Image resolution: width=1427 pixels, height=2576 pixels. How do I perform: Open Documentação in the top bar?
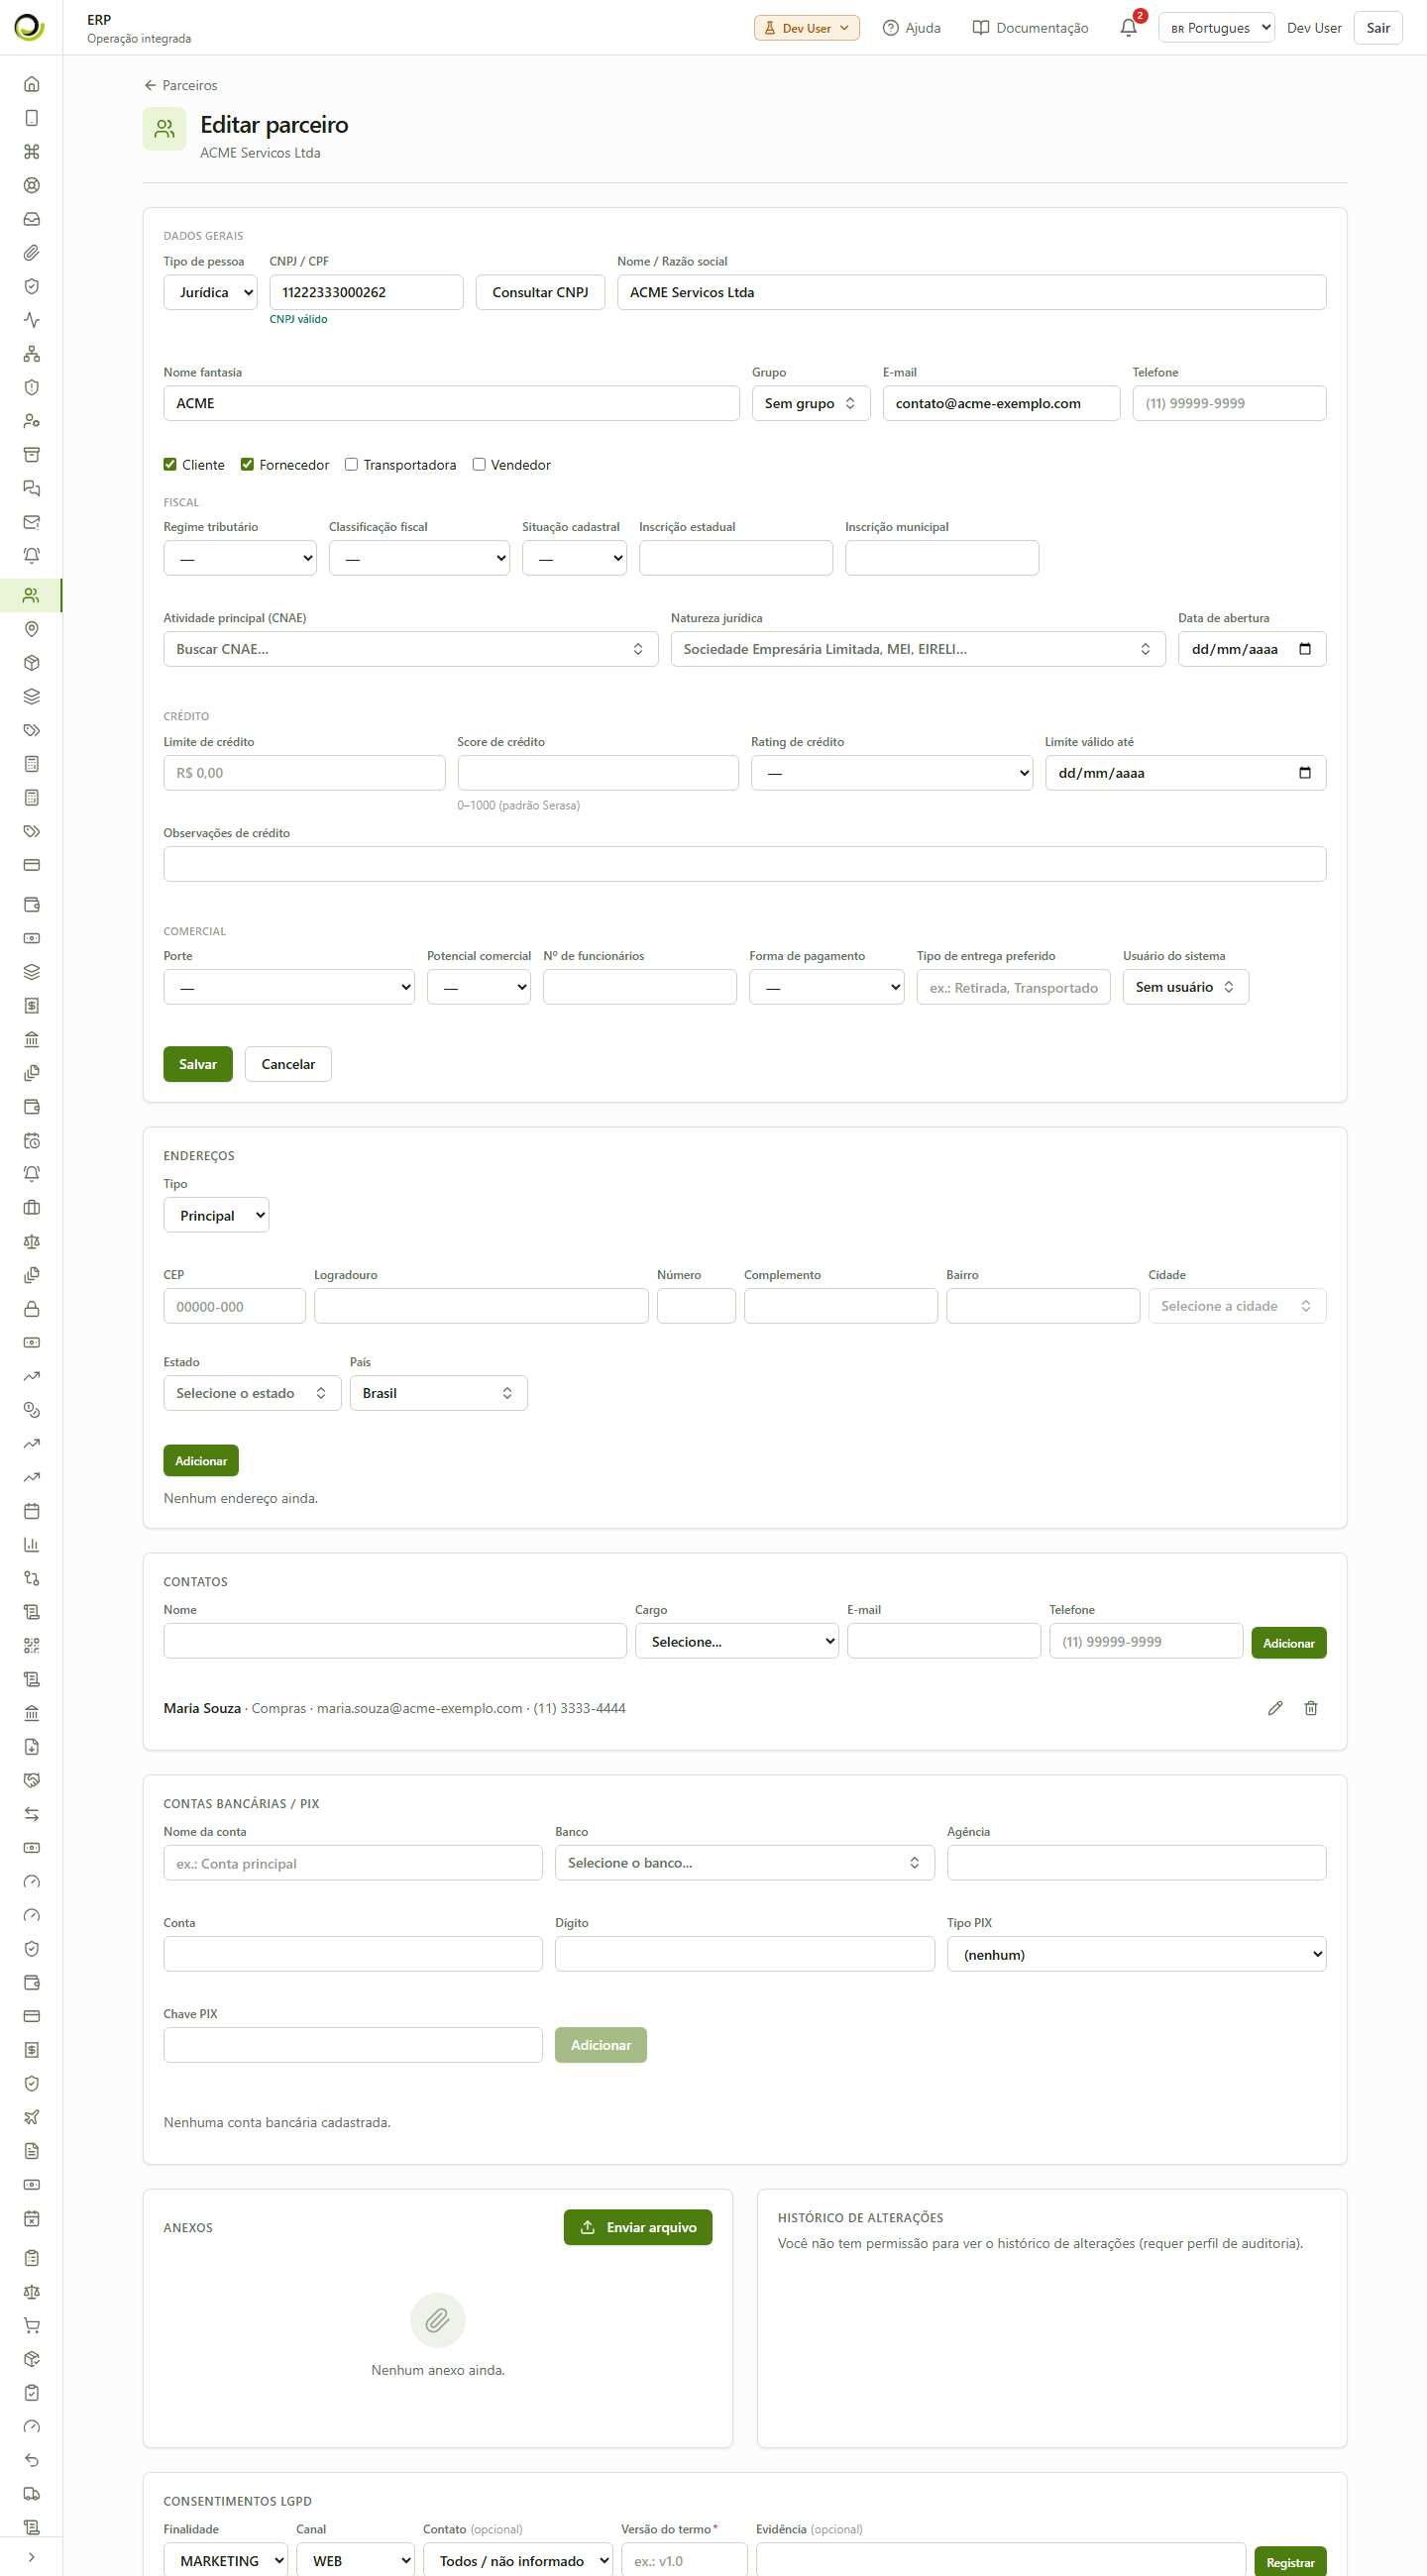(1031, 28)
